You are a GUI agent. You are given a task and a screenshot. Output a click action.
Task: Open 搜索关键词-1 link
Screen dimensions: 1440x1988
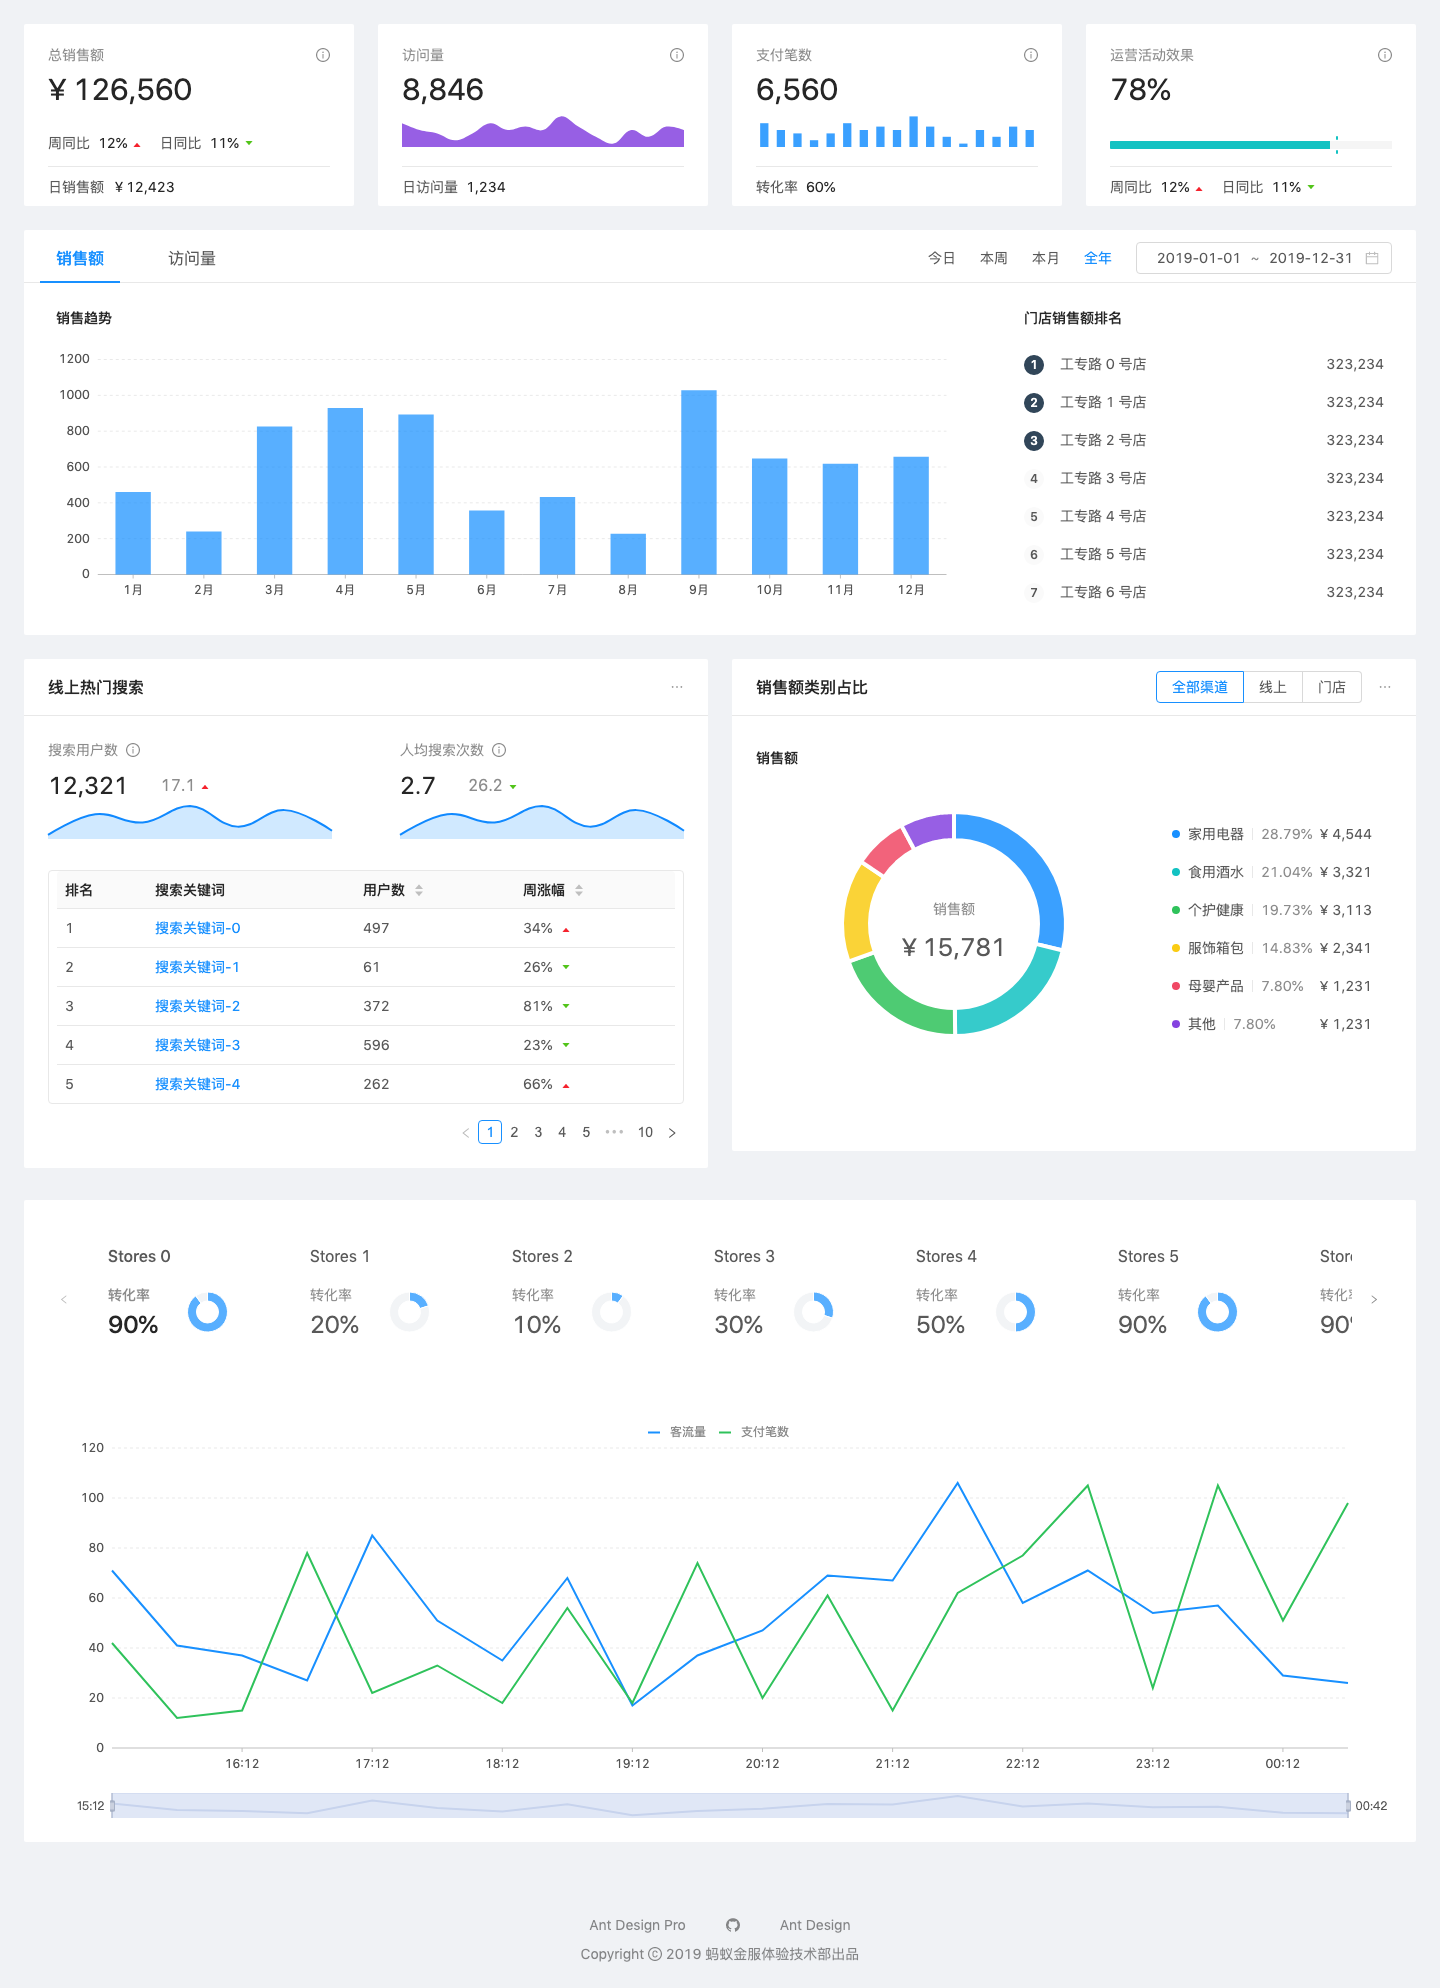click(197, 967)
